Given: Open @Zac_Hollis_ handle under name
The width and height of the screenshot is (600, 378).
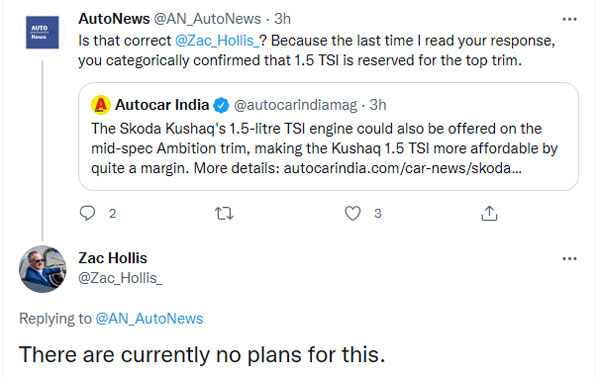Looking at the screenshot, I should 121,278.
